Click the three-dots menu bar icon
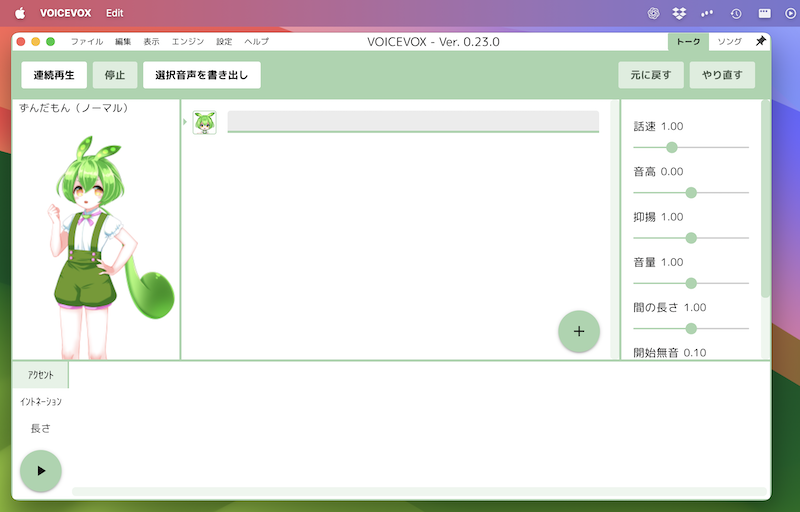 [x=707, y=13]
